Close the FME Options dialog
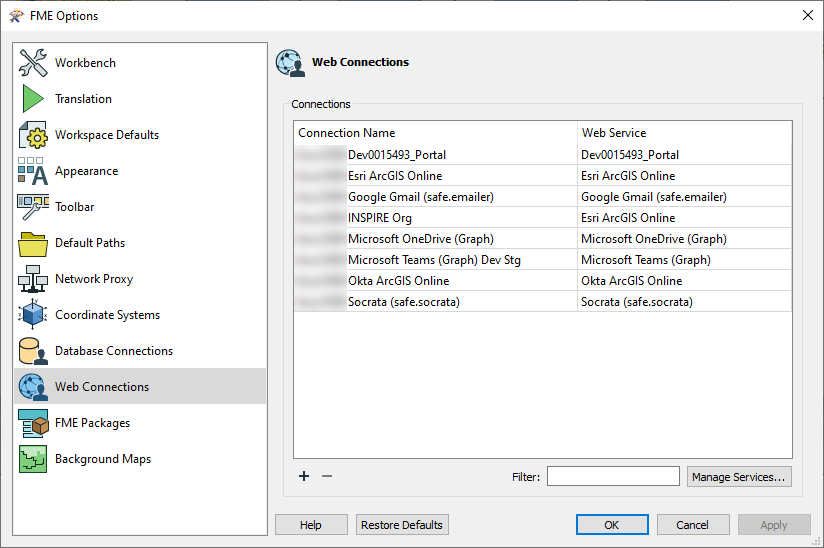This screenshot has width=824, height=548. tap(808, 15)
